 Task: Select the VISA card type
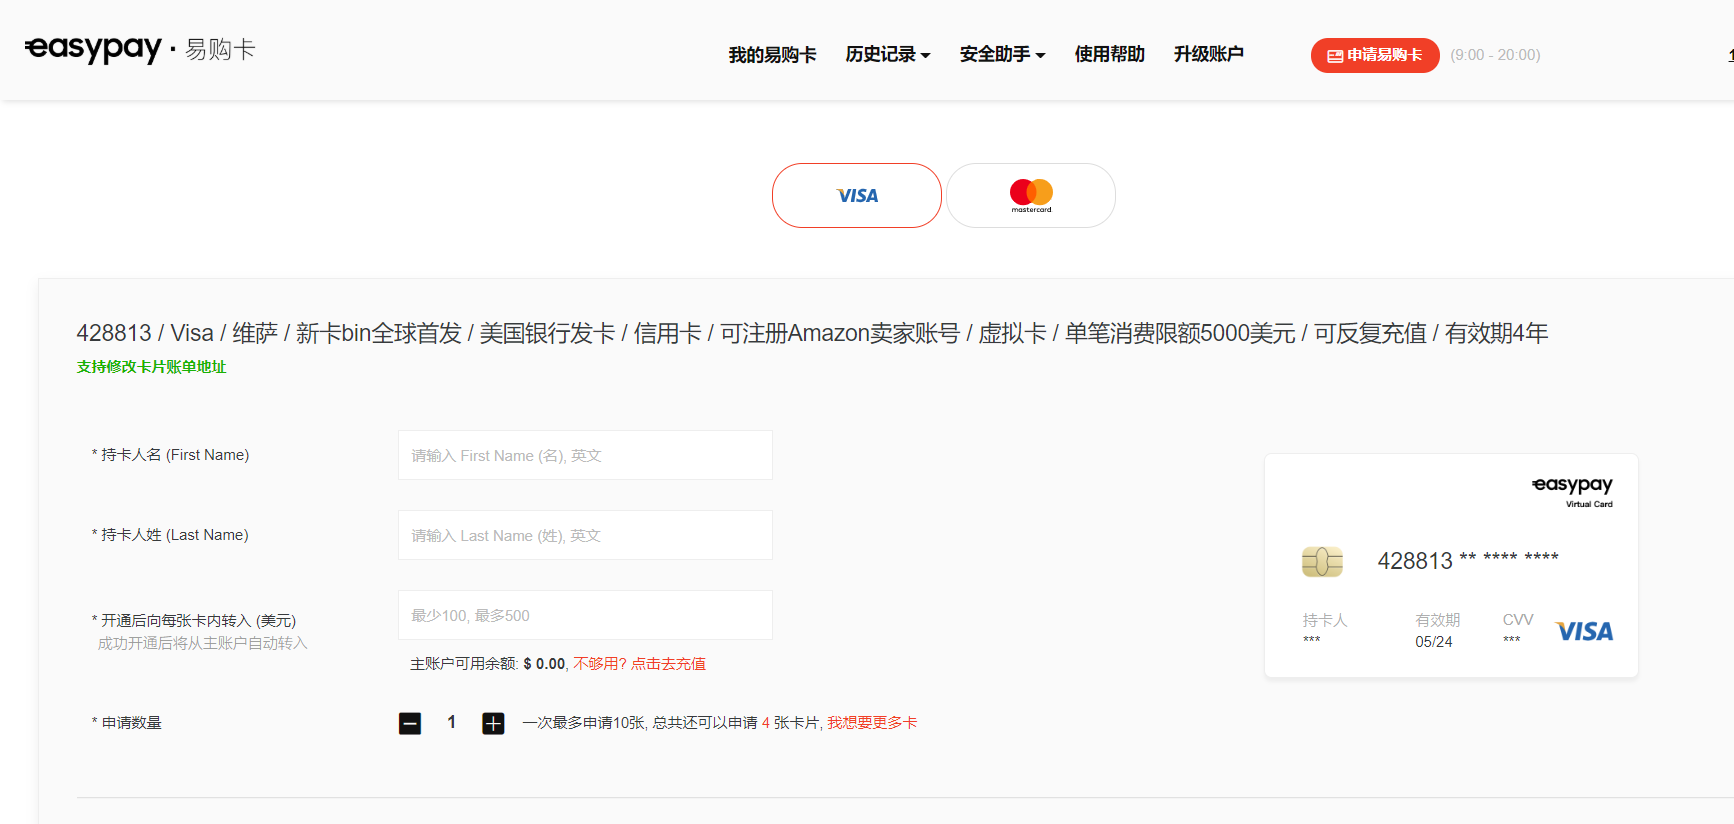point(857,196)
